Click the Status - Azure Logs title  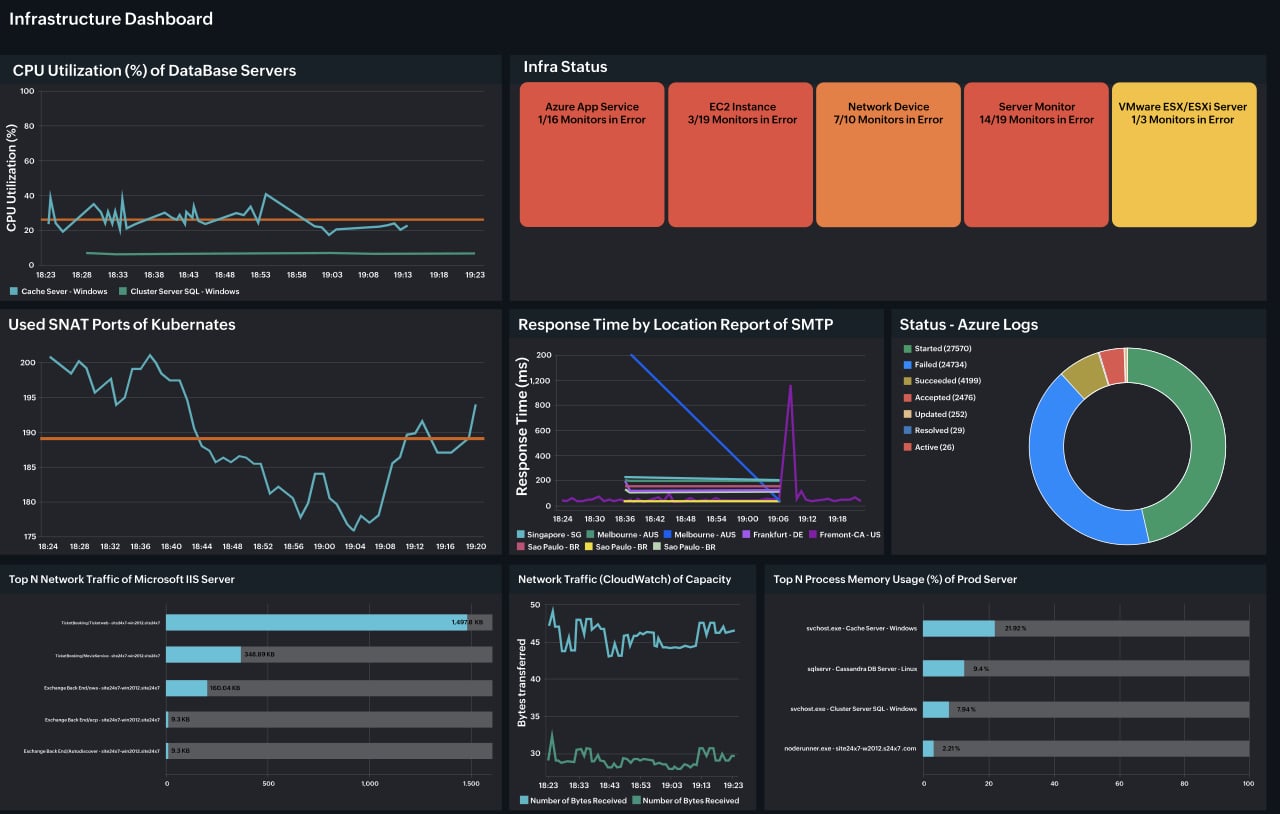pyautogui.click(x=968, y=324)
